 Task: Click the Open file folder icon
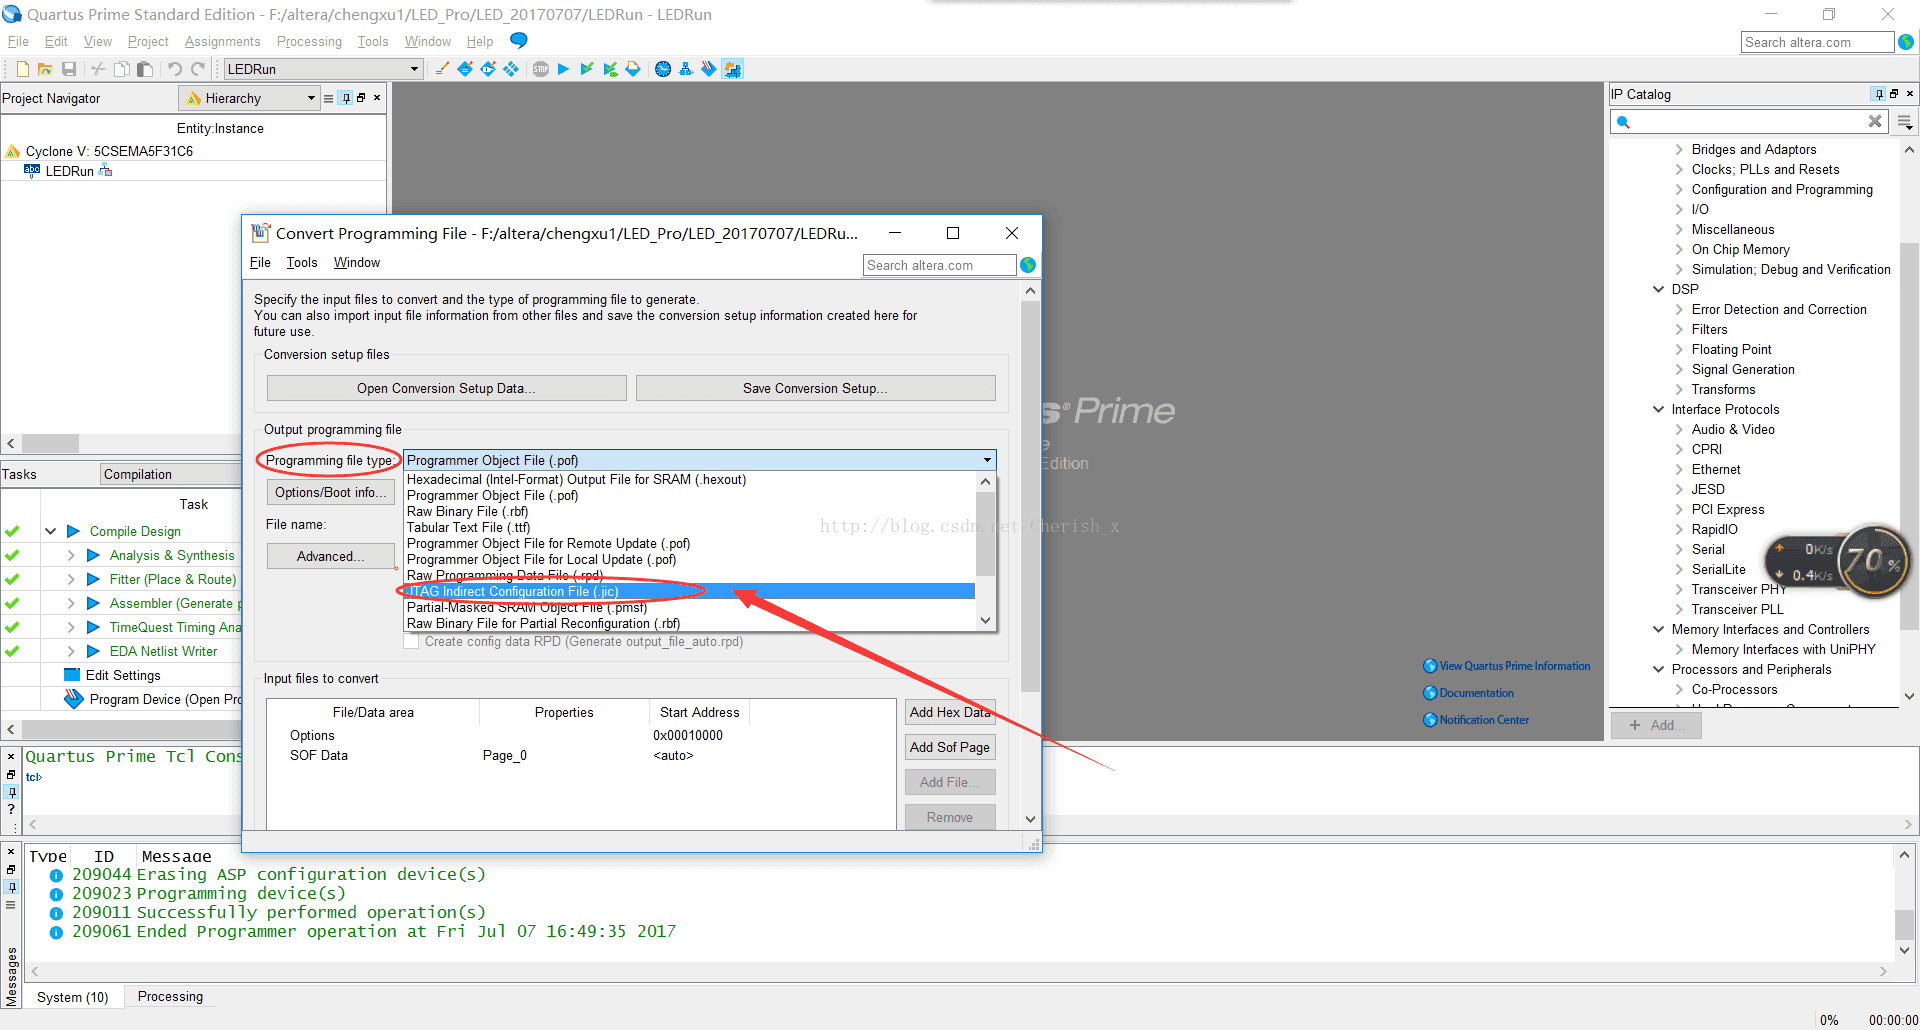45,69
